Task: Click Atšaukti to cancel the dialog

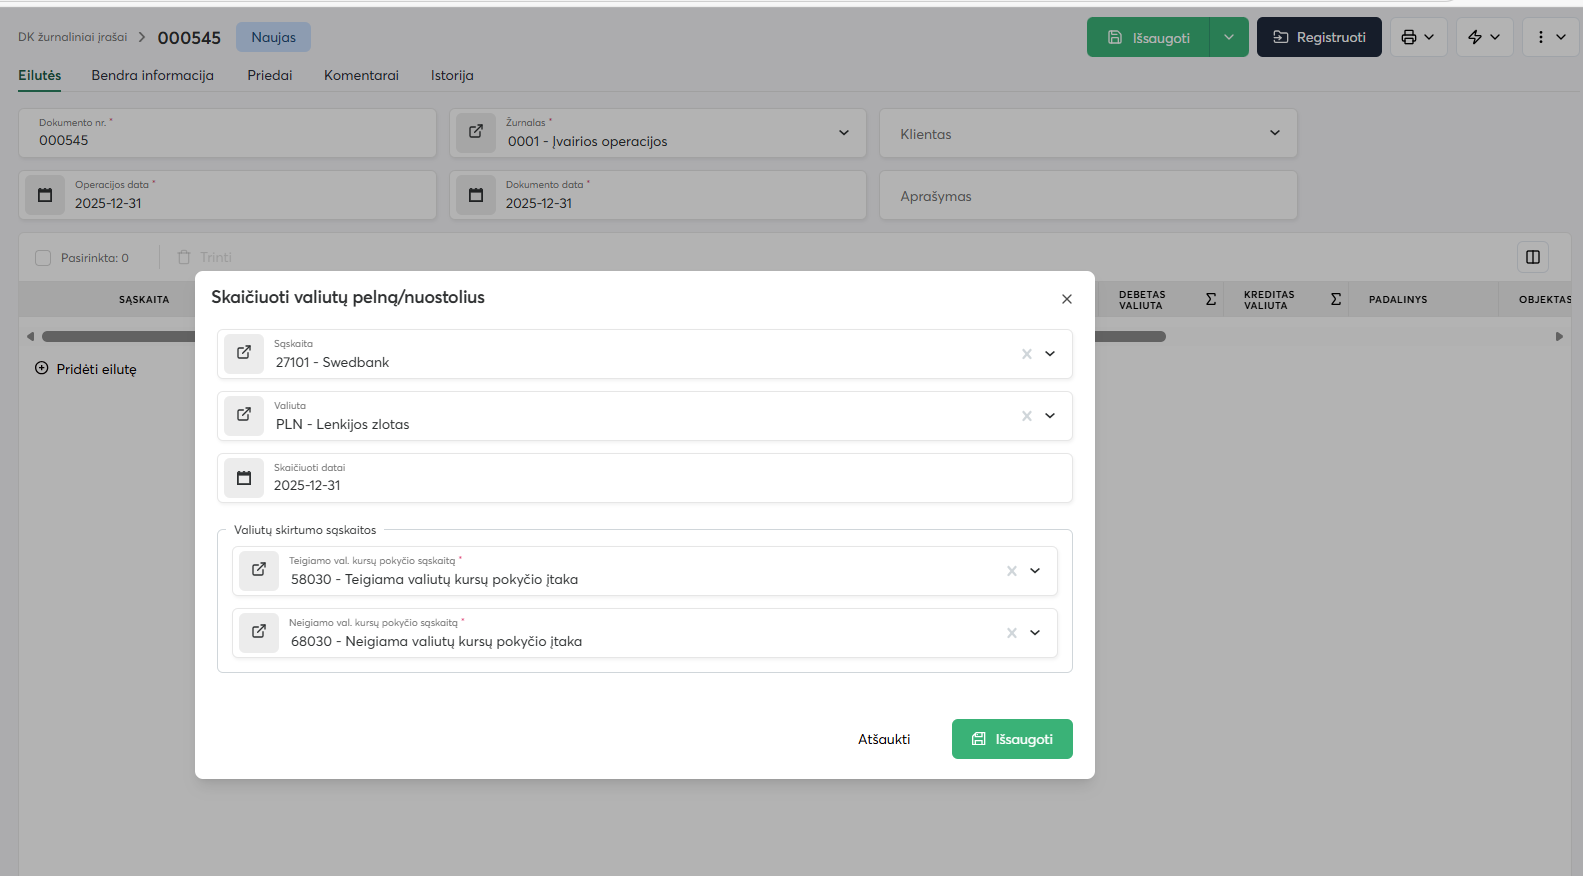Action: (884, 739)
